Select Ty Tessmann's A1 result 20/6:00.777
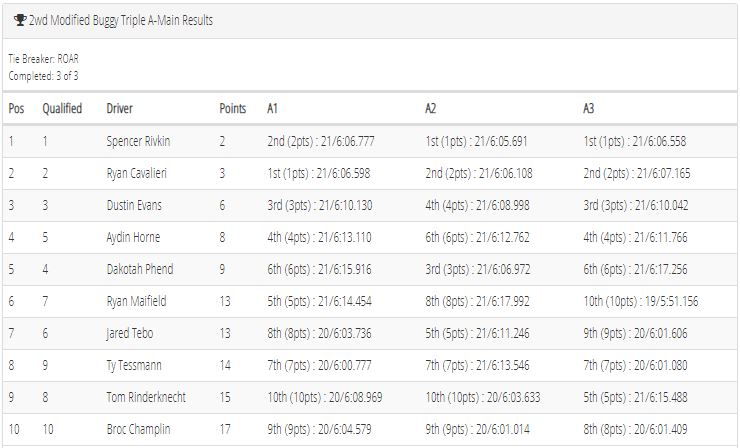 pyautogui.click(x=345, y=365)
